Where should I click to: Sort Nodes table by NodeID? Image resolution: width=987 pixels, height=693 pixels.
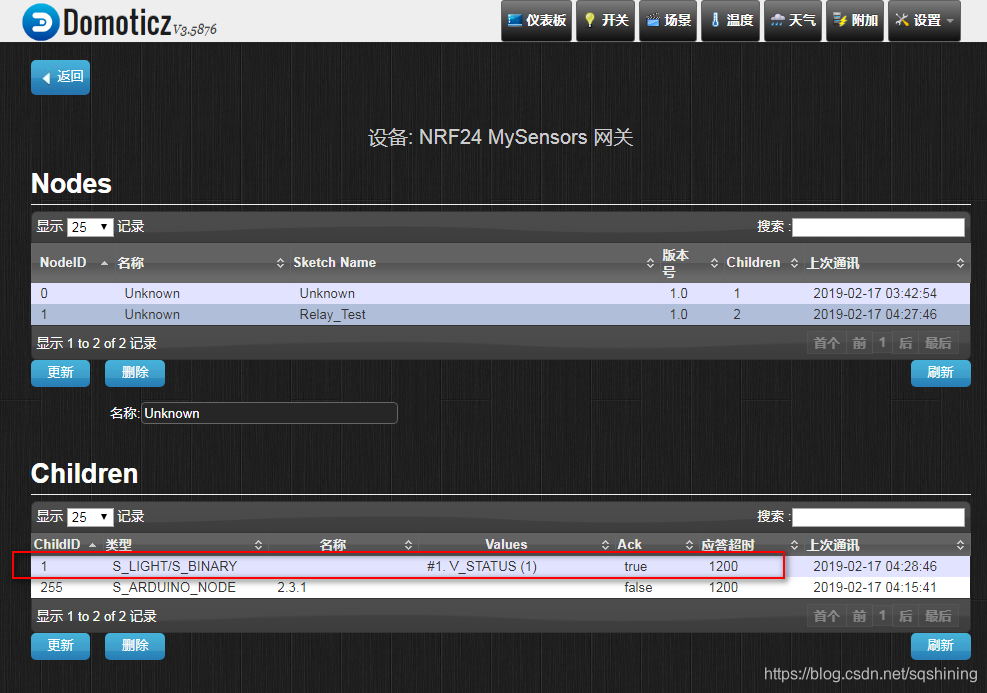click(x=73, y=262)
